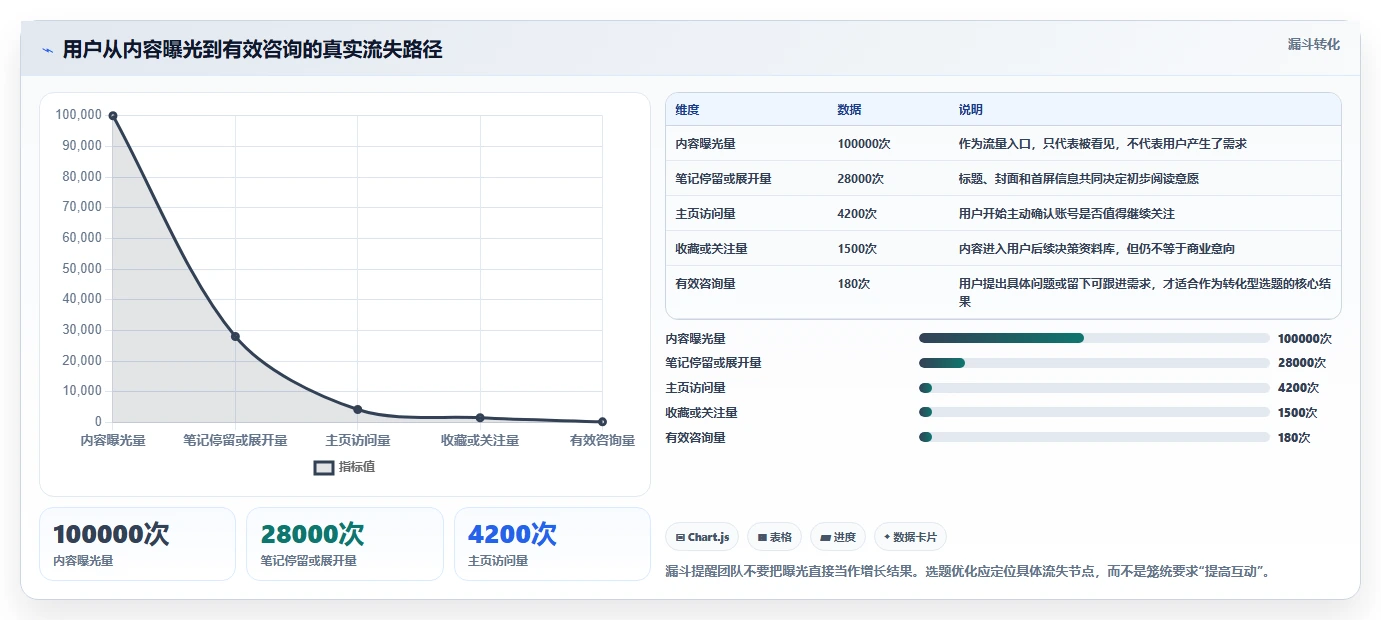This screenshot has width=1381, height=620.
Task: Click the 100000次 value beside progress bar
Action: point(1305,339)
